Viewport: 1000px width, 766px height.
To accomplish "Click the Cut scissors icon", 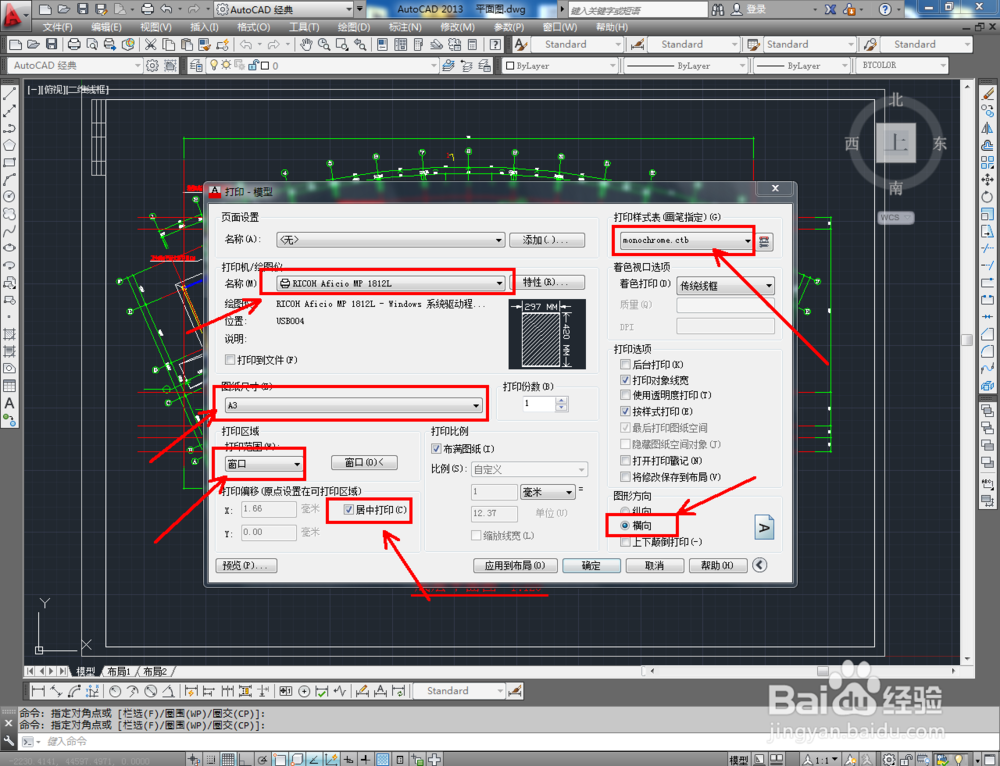I will pyautogui.click(x=151, y=44).
